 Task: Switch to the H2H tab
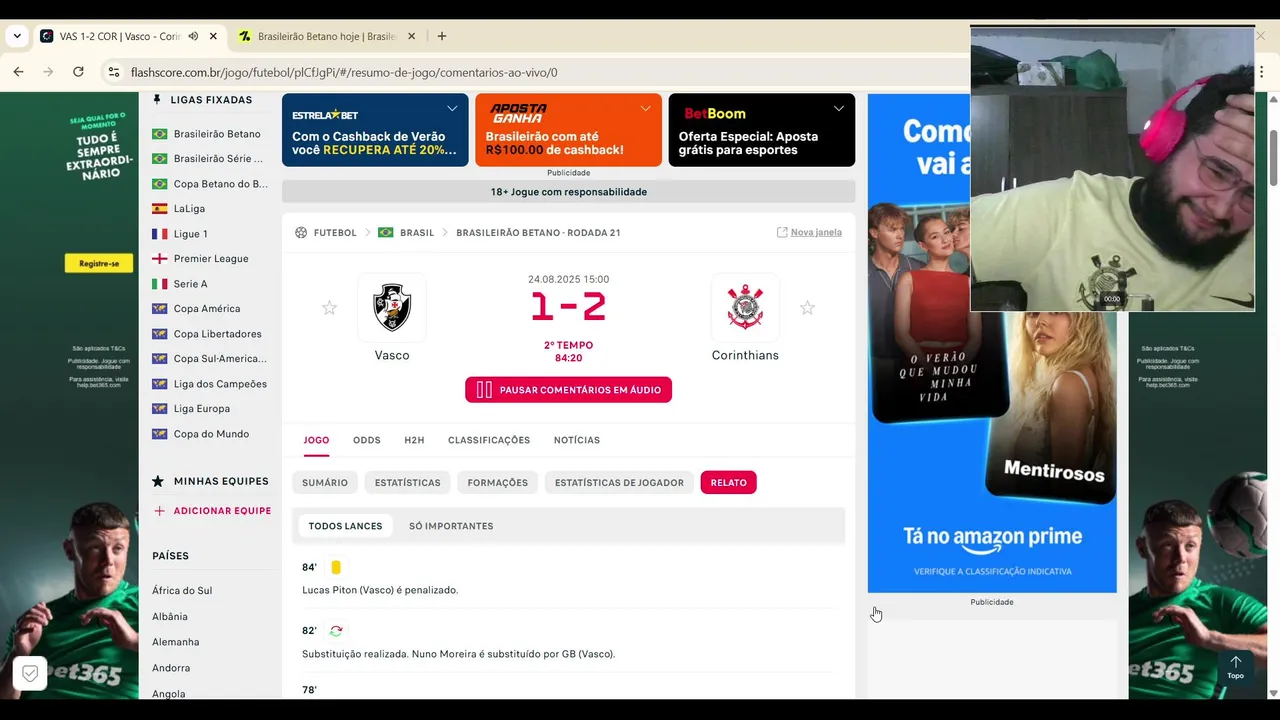coord(414,440)
